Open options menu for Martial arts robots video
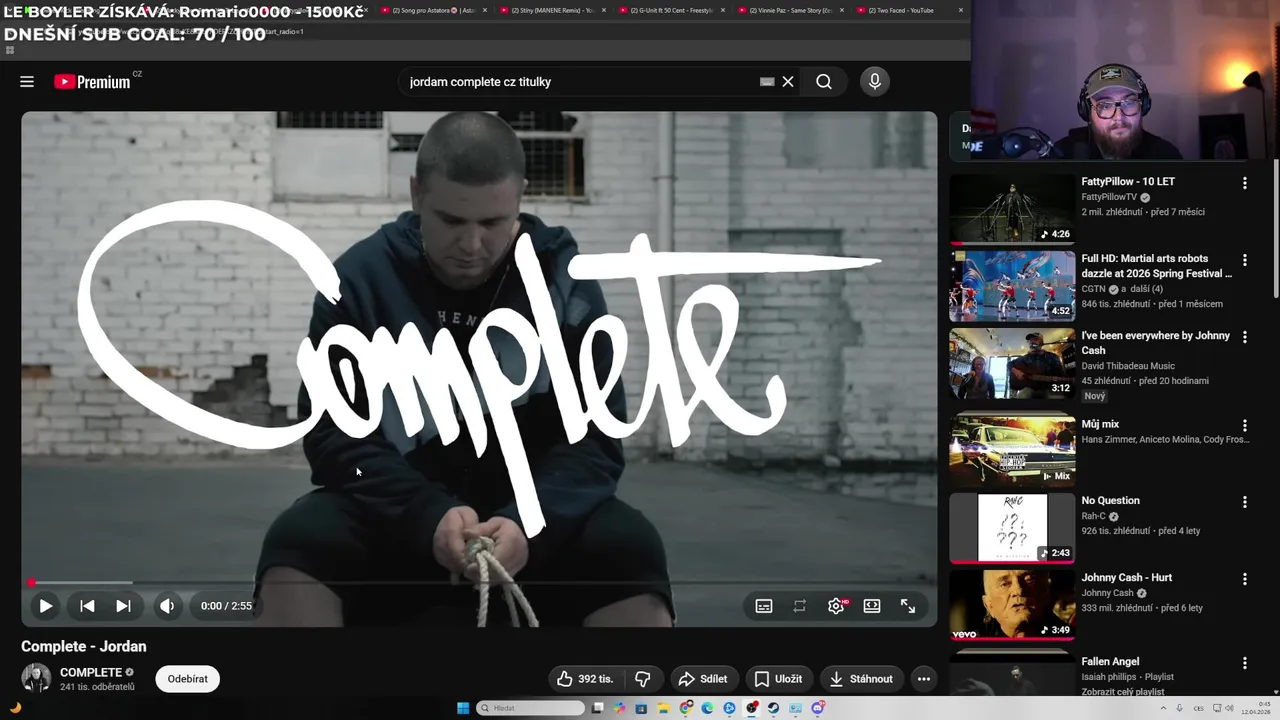Viewport: 1280px width, 720px height. [x=1245, y=260]
